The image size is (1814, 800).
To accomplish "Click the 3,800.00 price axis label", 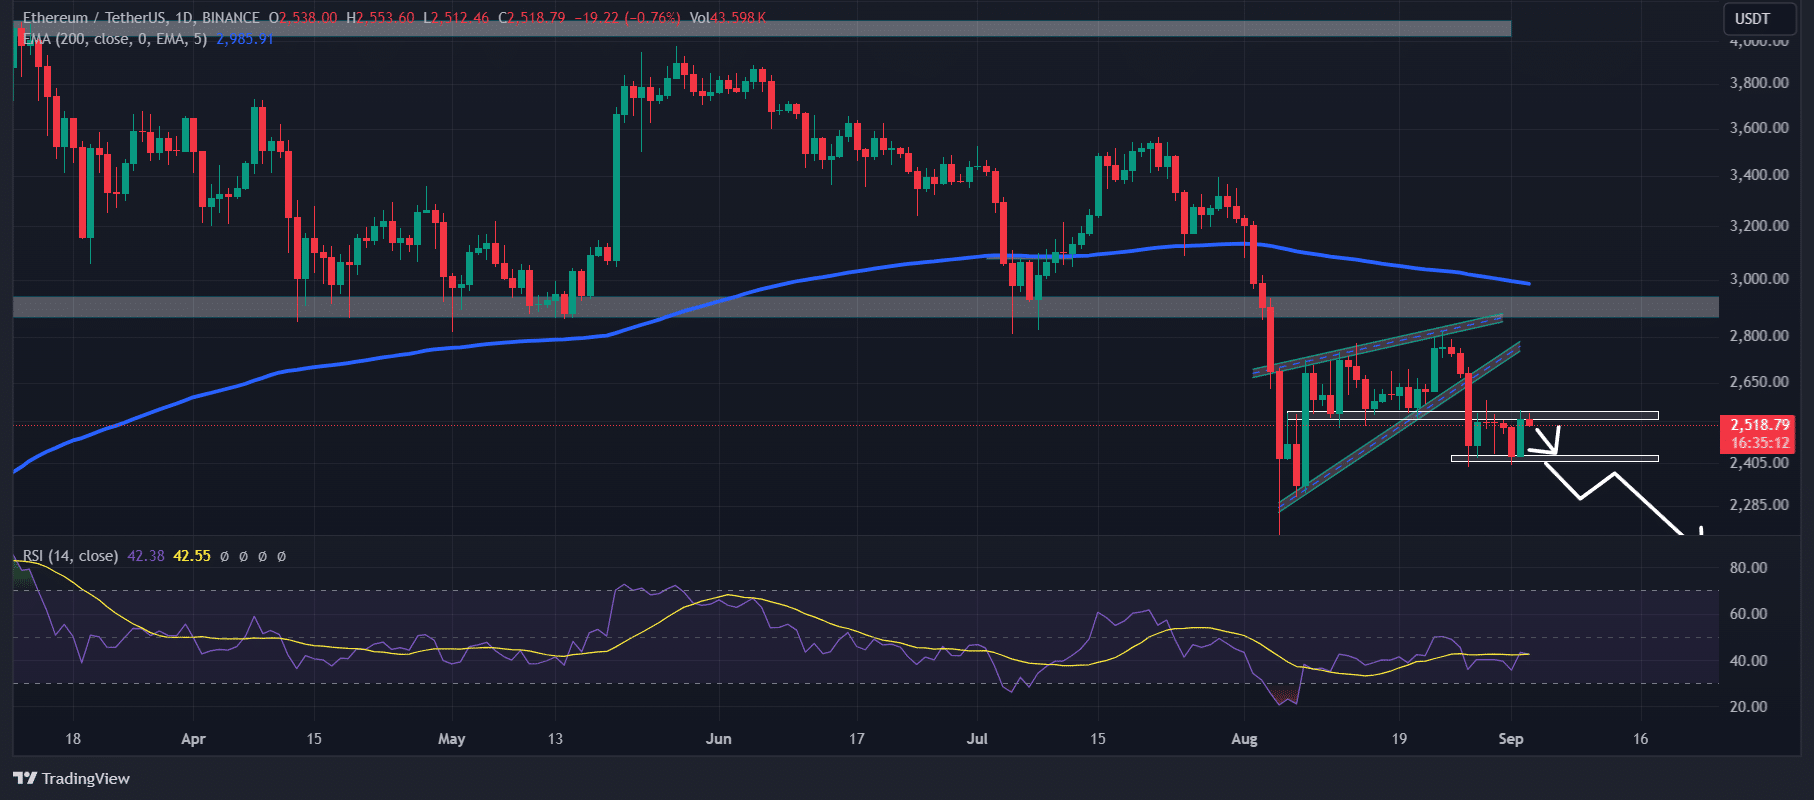I will 1759,83.
